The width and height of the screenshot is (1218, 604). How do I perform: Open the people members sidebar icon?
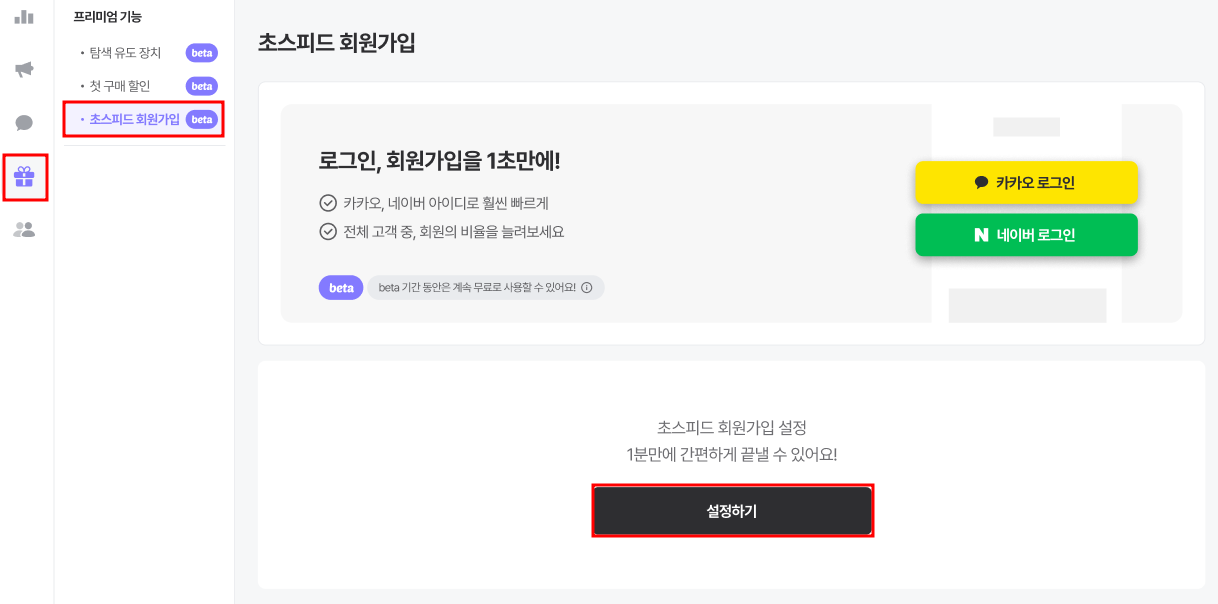pyautogui.click(x=24, y=230)
